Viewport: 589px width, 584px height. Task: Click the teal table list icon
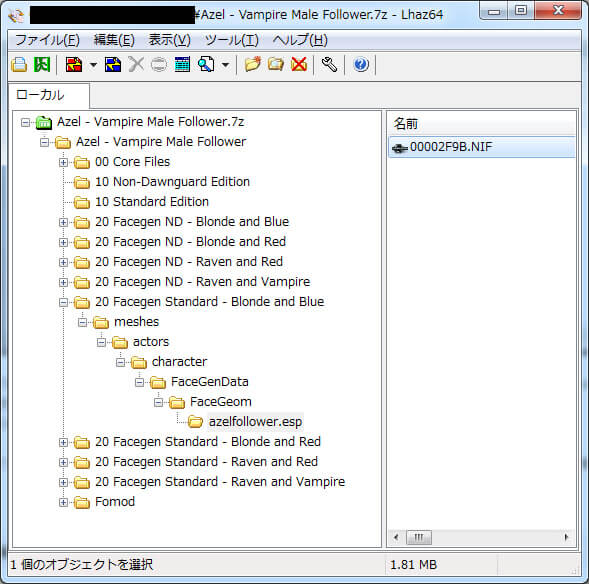tap(182, 65)
